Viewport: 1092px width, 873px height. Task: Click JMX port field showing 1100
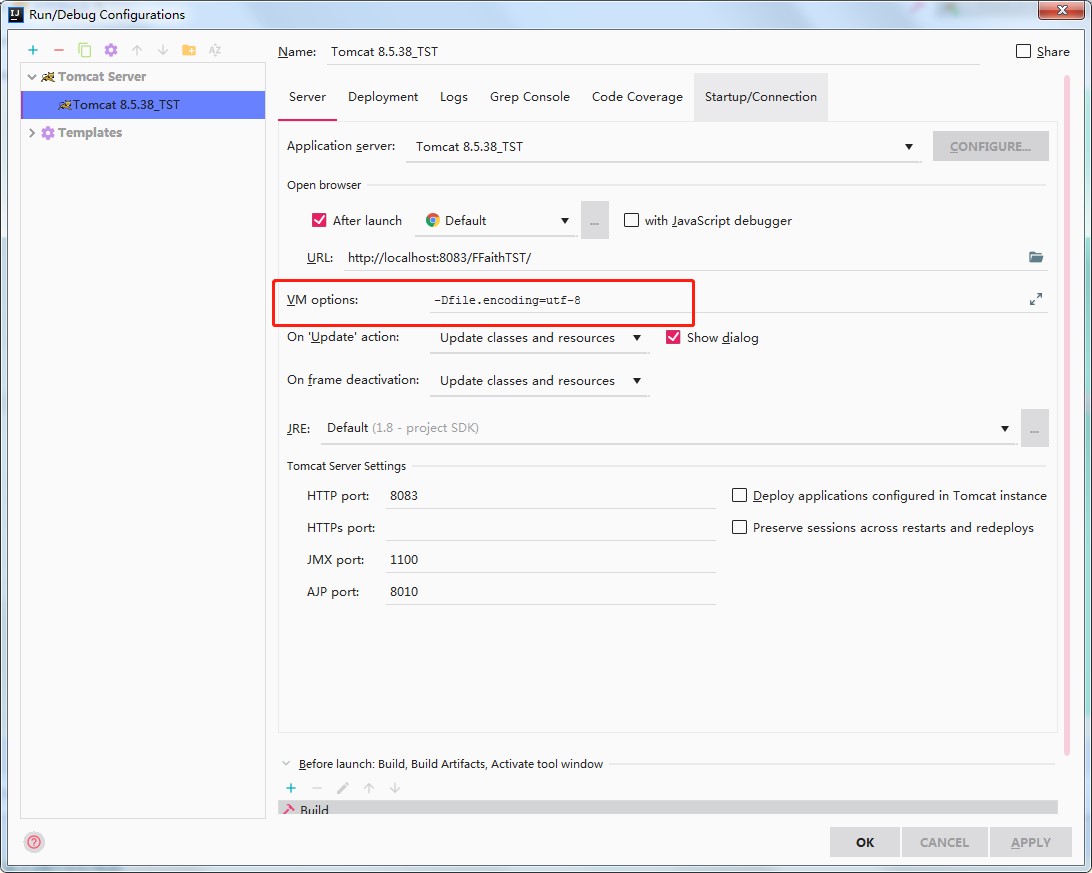[550, 560]
